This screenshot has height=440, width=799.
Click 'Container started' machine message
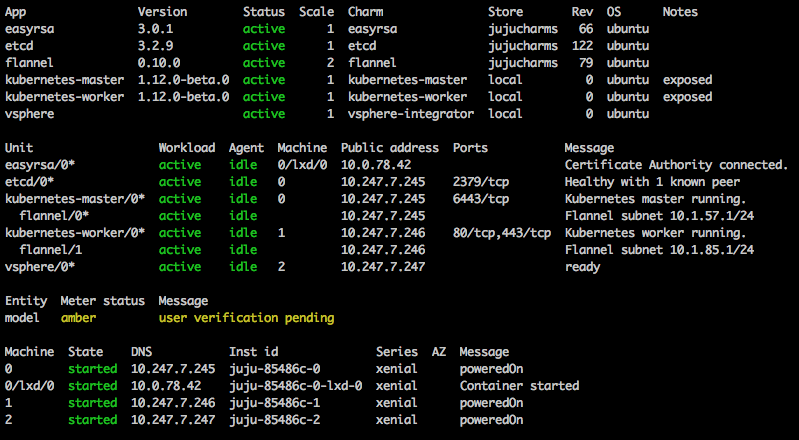519,386
